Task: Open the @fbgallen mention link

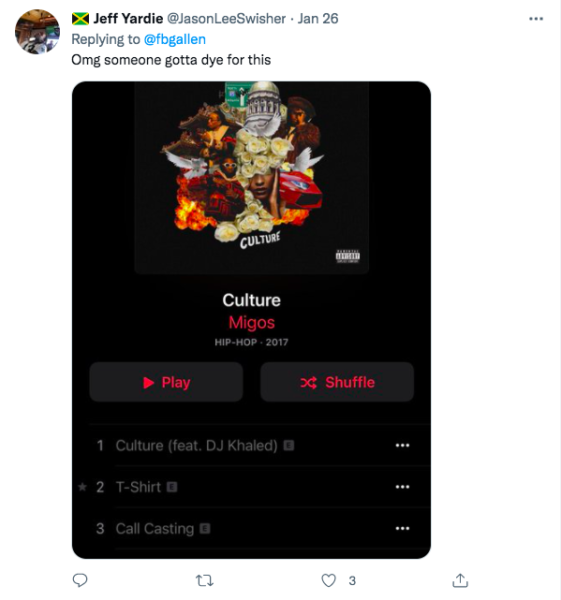Action: pos(174,39)
